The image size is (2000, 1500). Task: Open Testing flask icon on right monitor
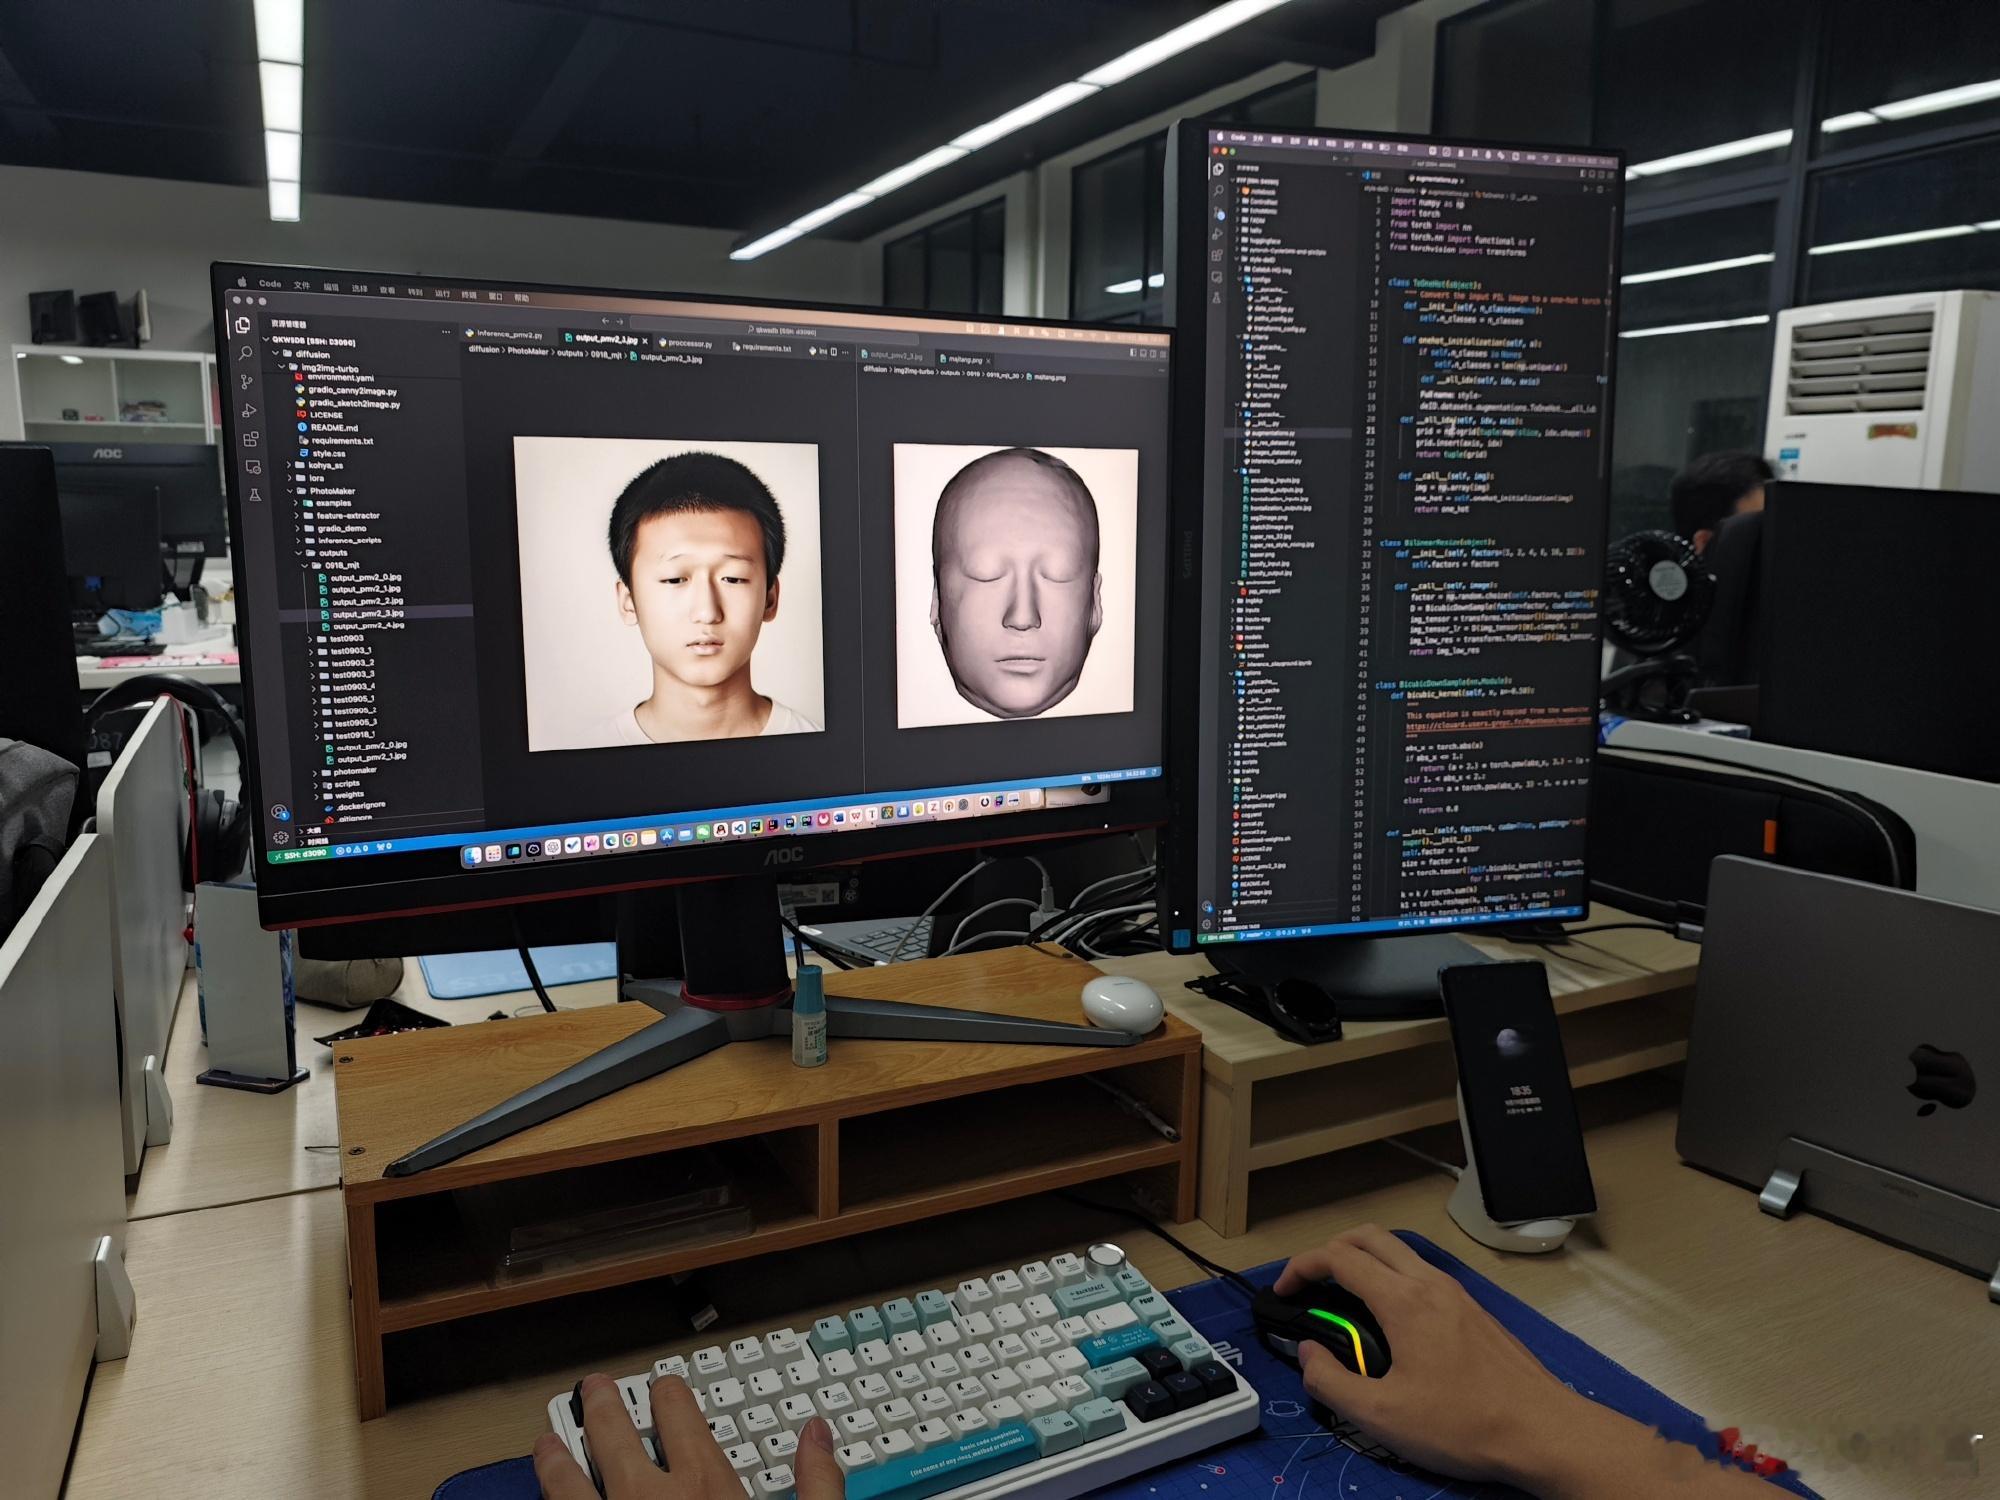tap(1216, 298)
